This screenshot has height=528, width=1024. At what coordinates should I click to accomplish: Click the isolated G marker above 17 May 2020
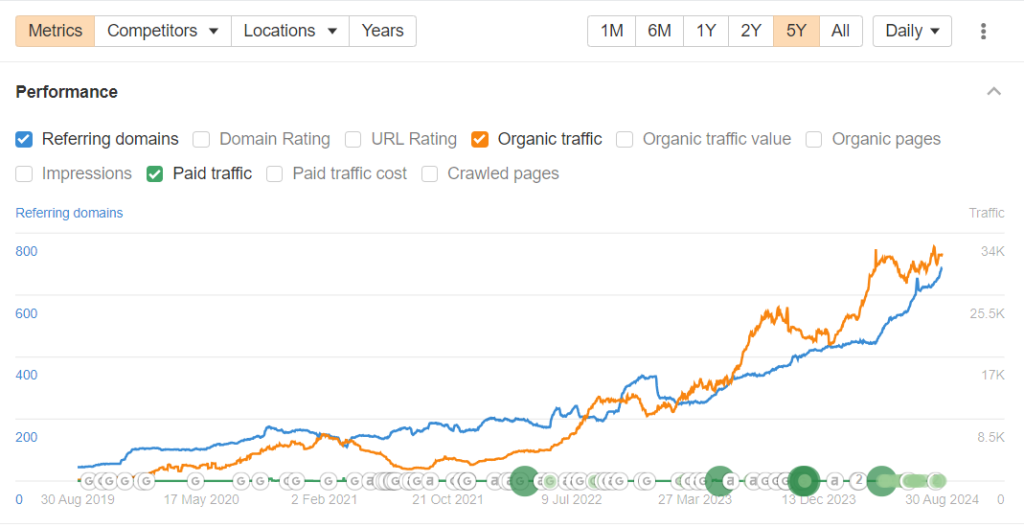196,482
